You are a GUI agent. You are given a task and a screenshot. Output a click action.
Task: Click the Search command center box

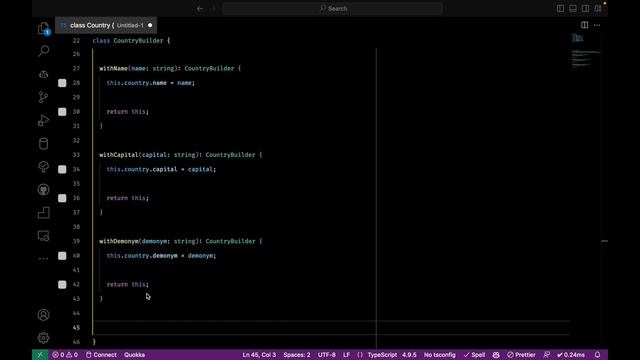click(332, 9)
